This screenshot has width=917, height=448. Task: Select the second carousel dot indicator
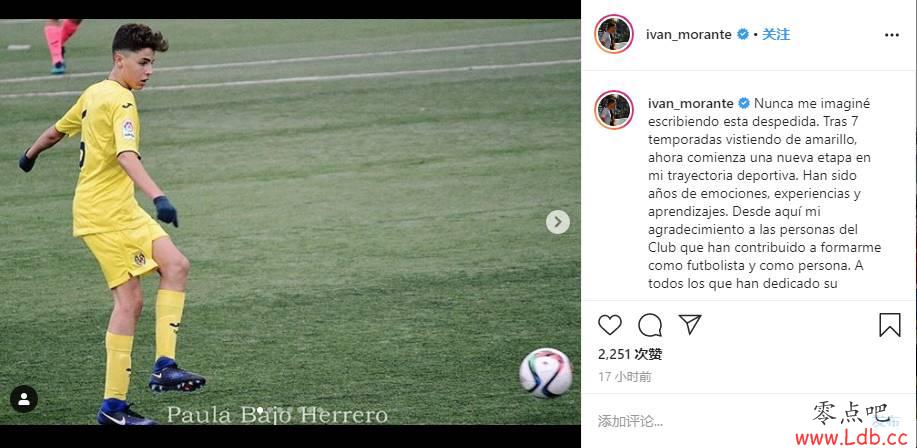click(271, 411)
